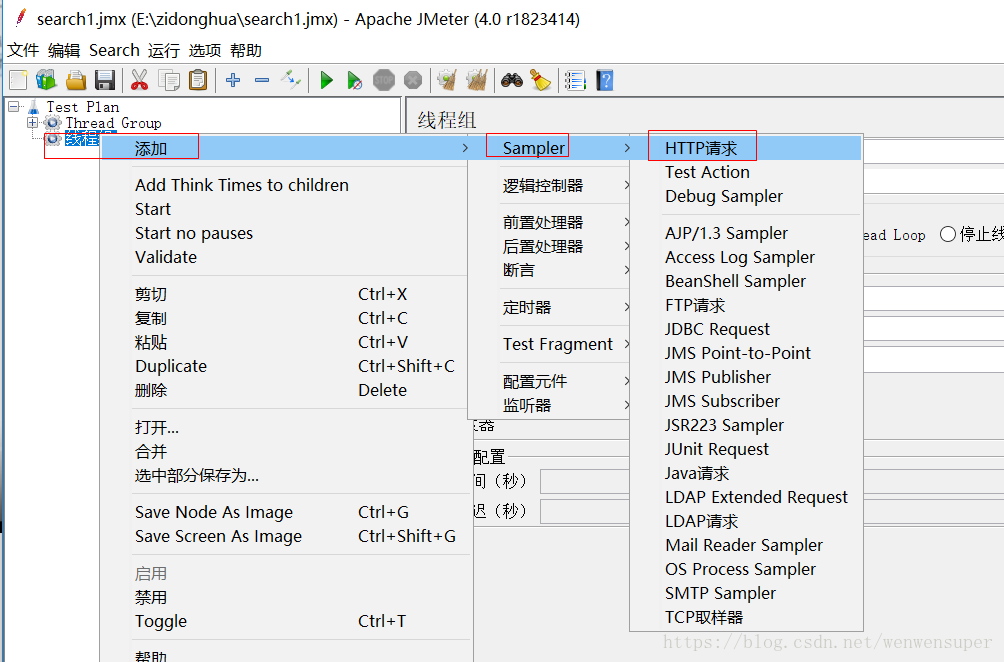
Task: Collapse all nodes with minus icon
Action: click(x=262, y=80)
